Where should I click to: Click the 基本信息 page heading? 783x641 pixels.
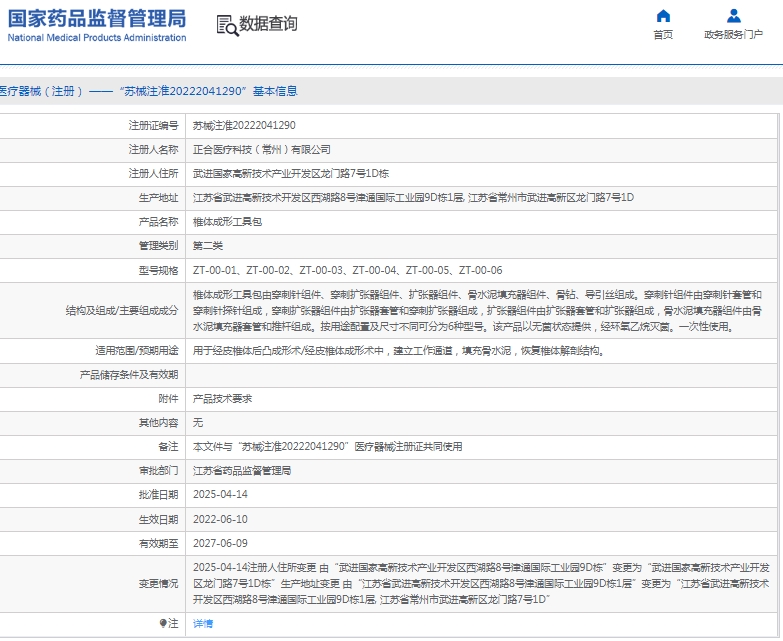click(x=275, y=91)
